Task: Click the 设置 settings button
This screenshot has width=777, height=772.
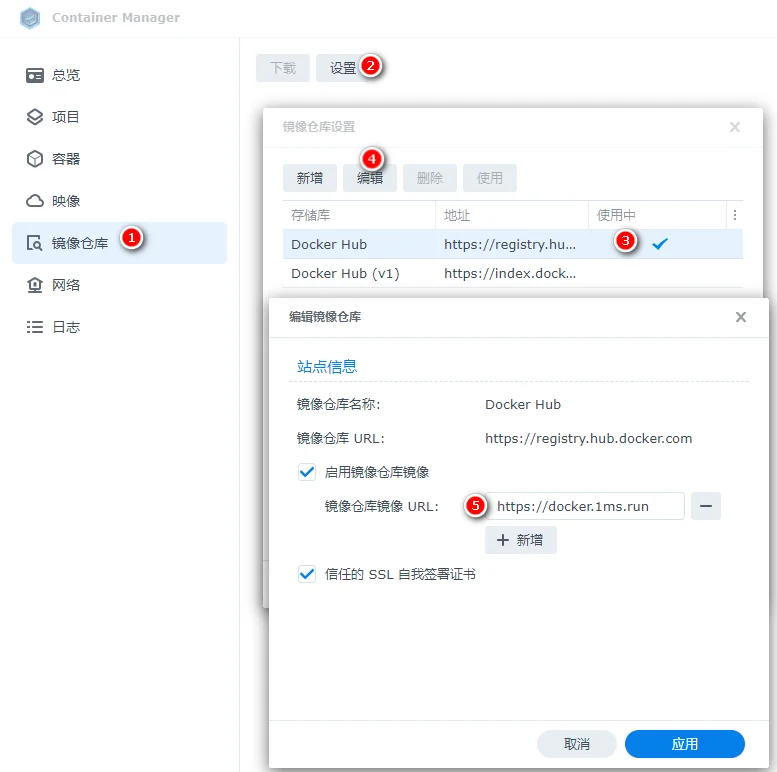Action: pyautogui.click(x=342, y=68)
